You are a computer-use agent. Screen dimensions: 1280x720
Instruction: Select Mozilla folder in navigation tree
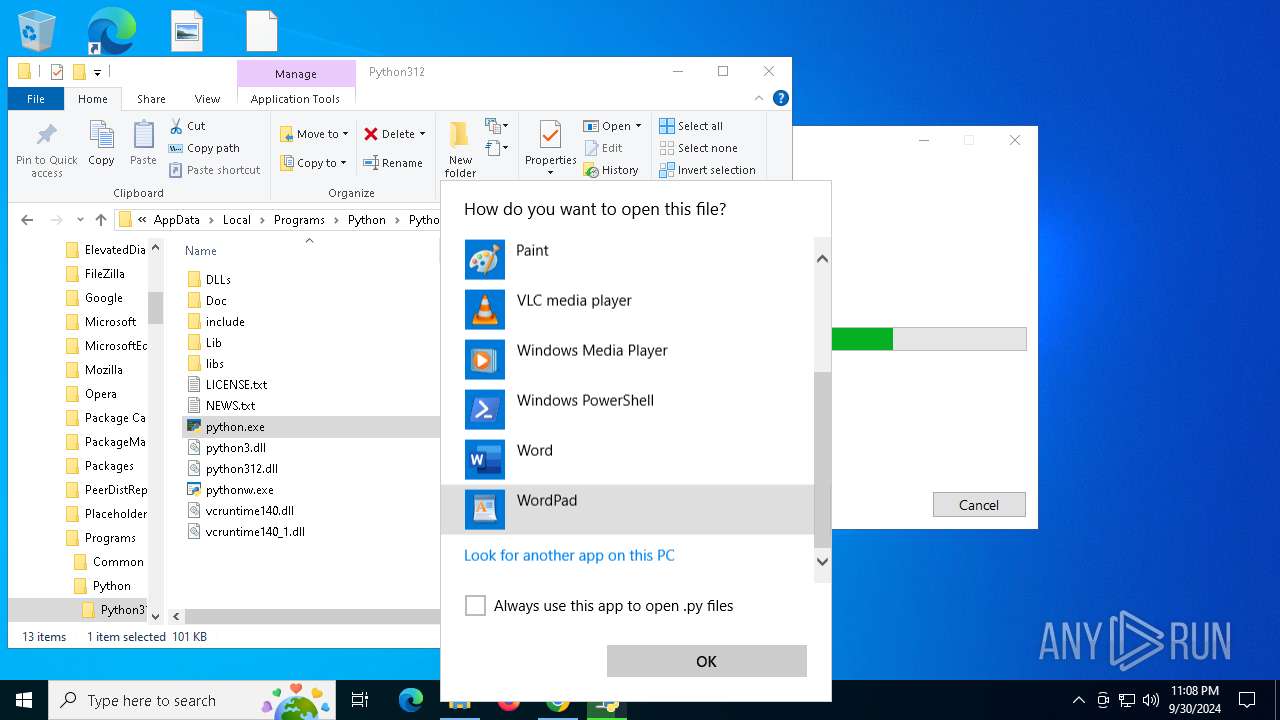104,370
